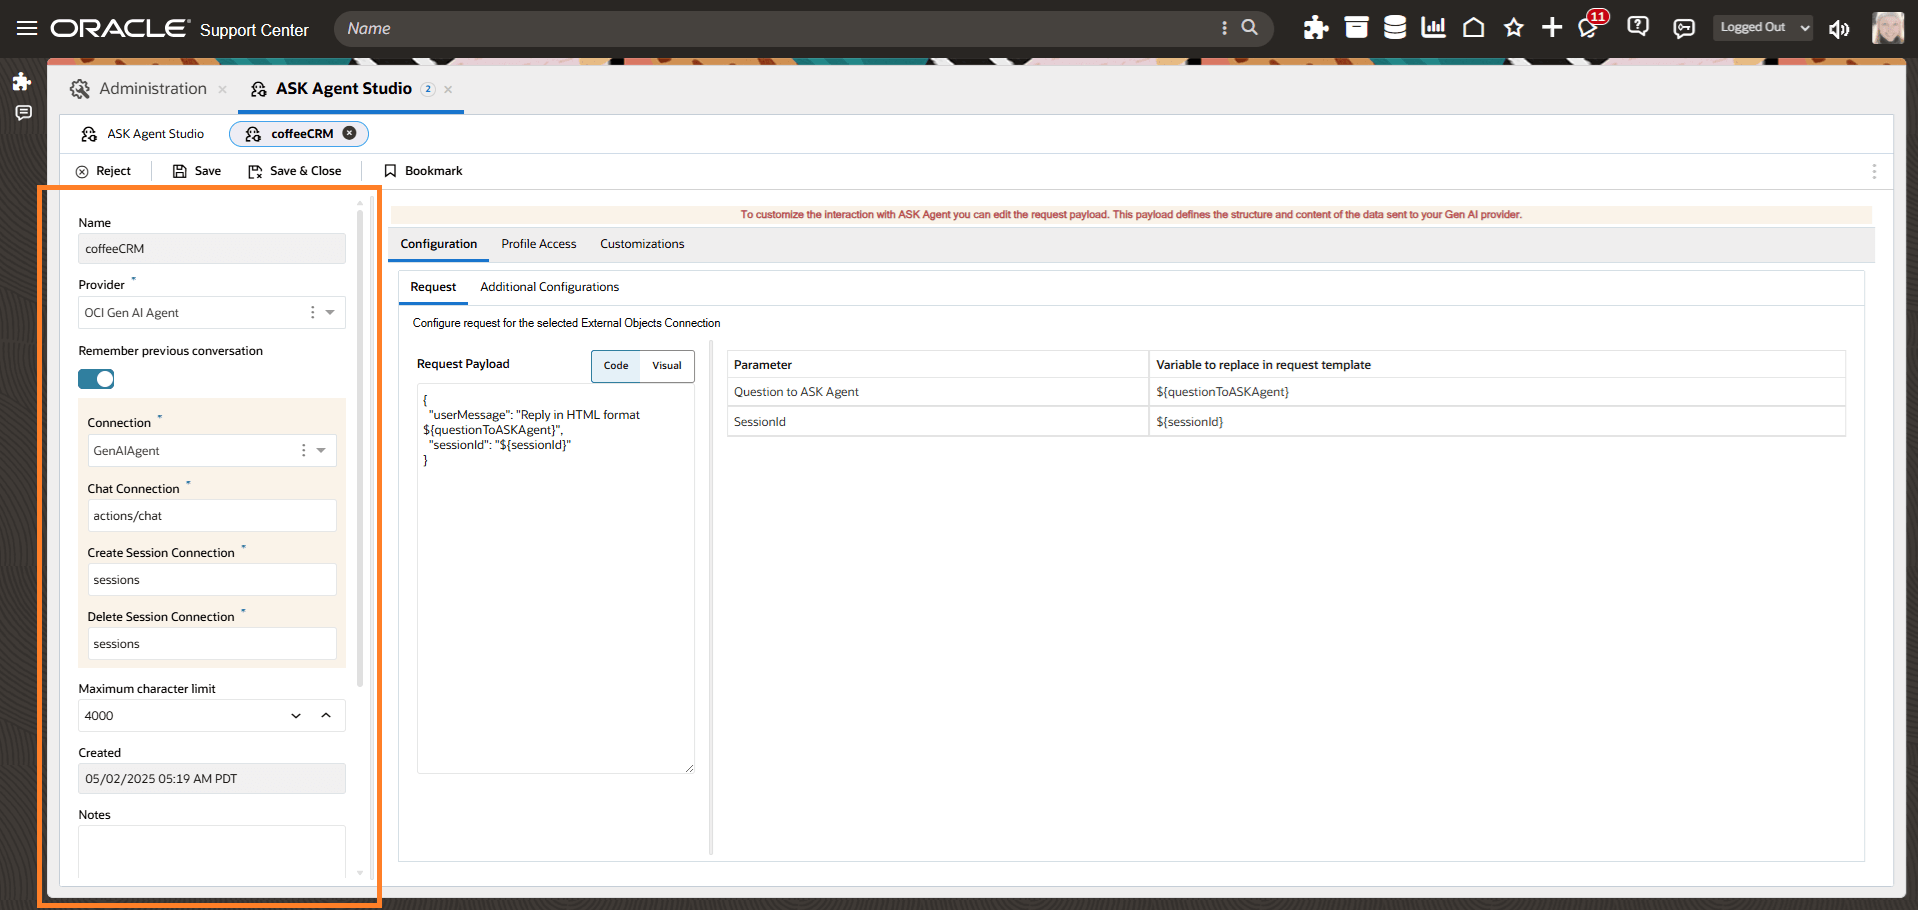Click the chat icon in left sidebar
Image resolution: width=1918 pixels, height=910 pixels.
tap(23, 113)
